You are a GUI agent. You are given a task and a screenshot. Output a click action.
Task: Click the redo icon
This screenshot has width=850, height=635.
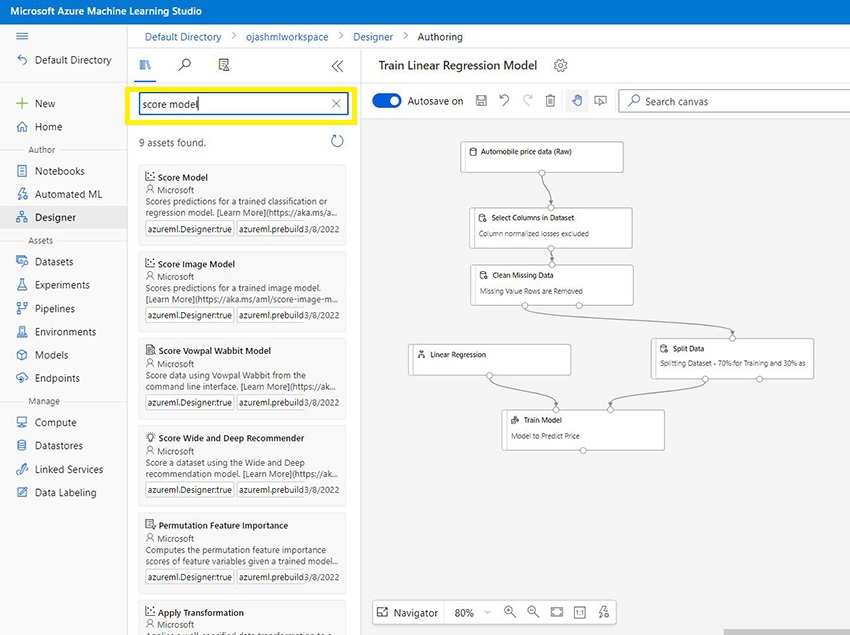[527, 100]
